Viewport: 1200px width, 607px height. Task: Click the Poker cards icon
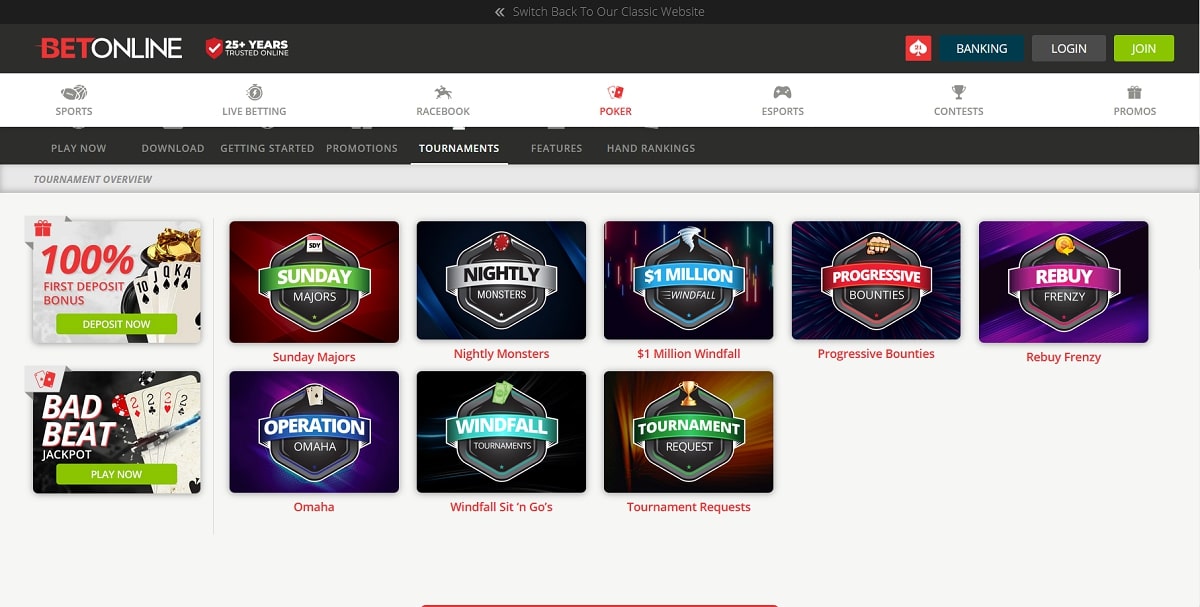[616, 92]
